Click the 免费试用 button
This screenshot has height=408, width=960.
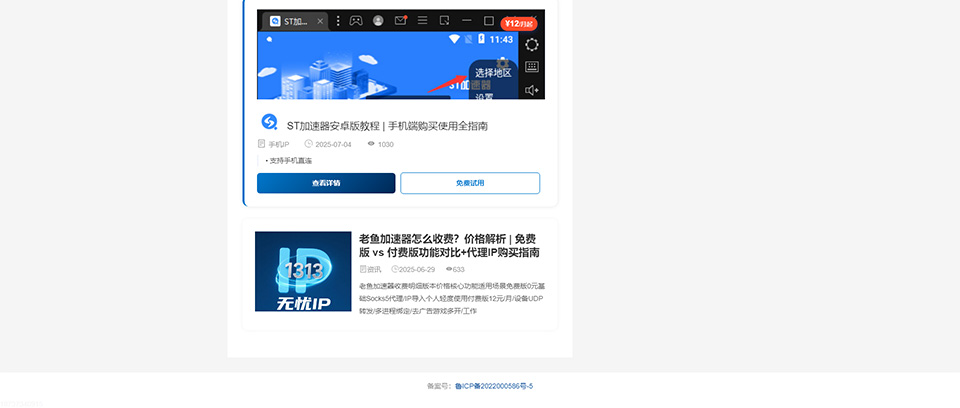click(470, 183)
